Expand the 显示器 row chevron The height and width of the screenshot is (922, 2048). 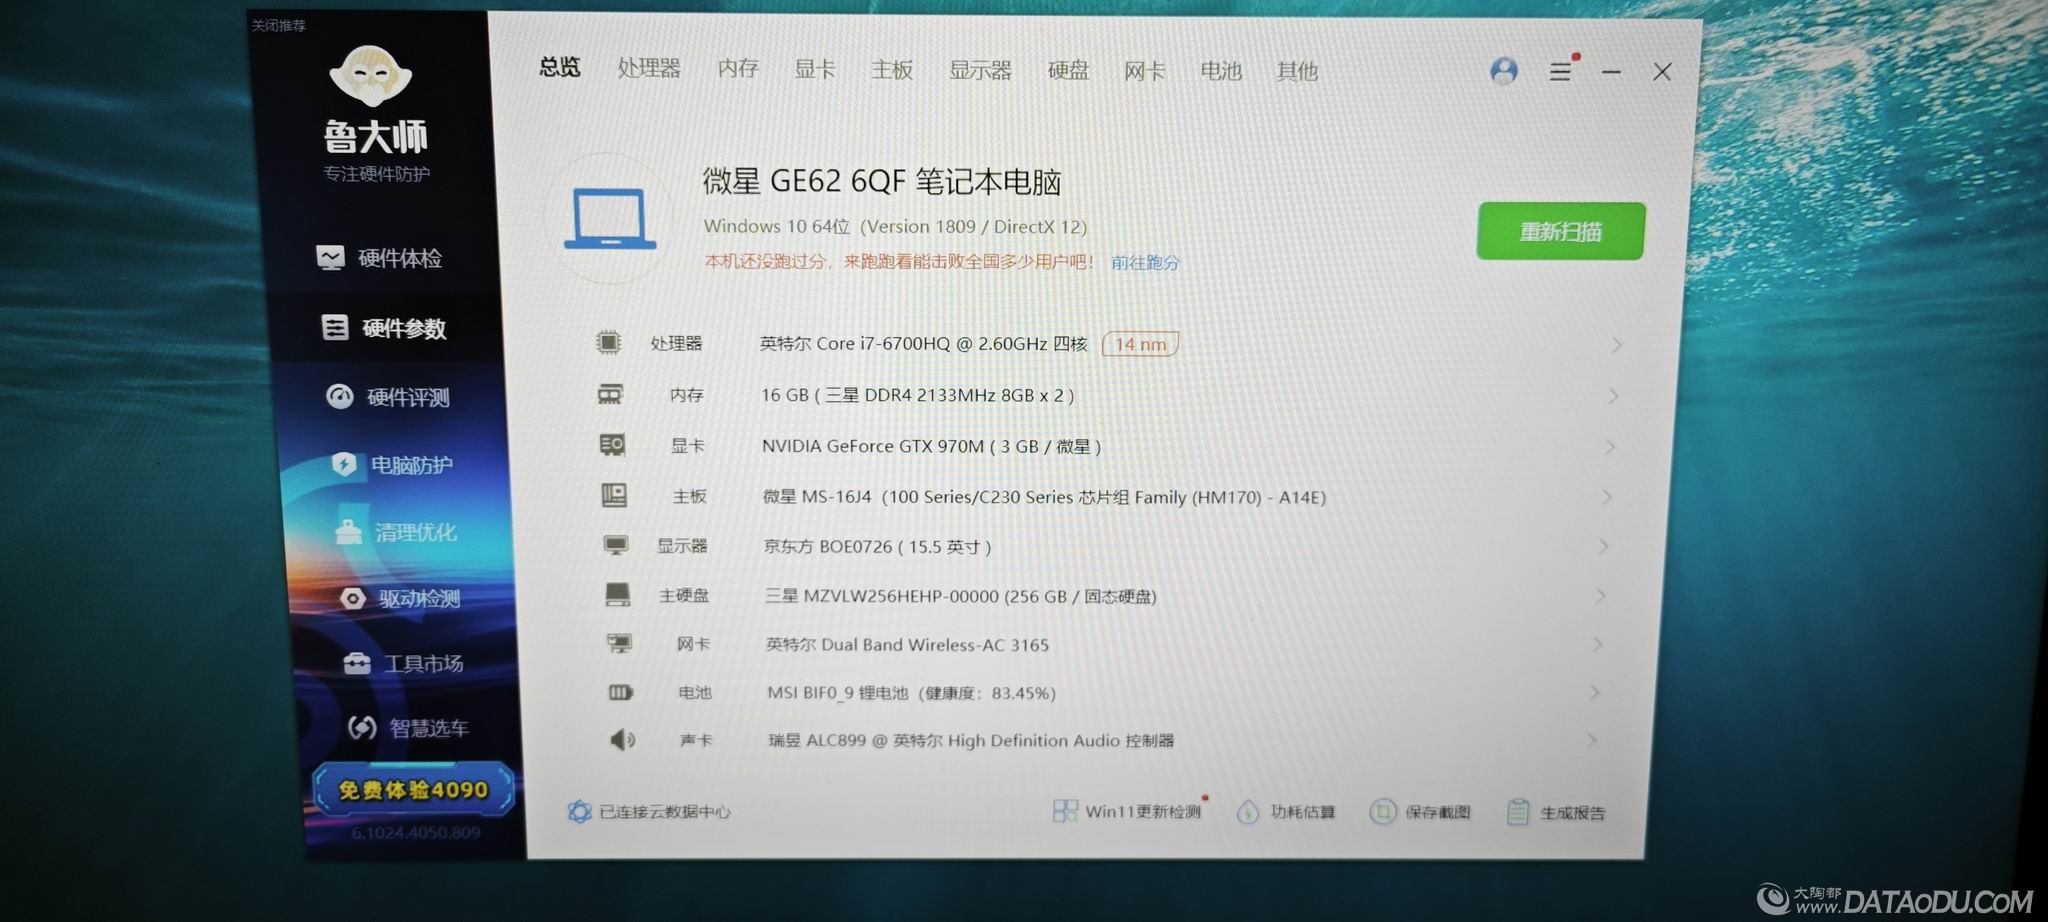point(1603,546)
